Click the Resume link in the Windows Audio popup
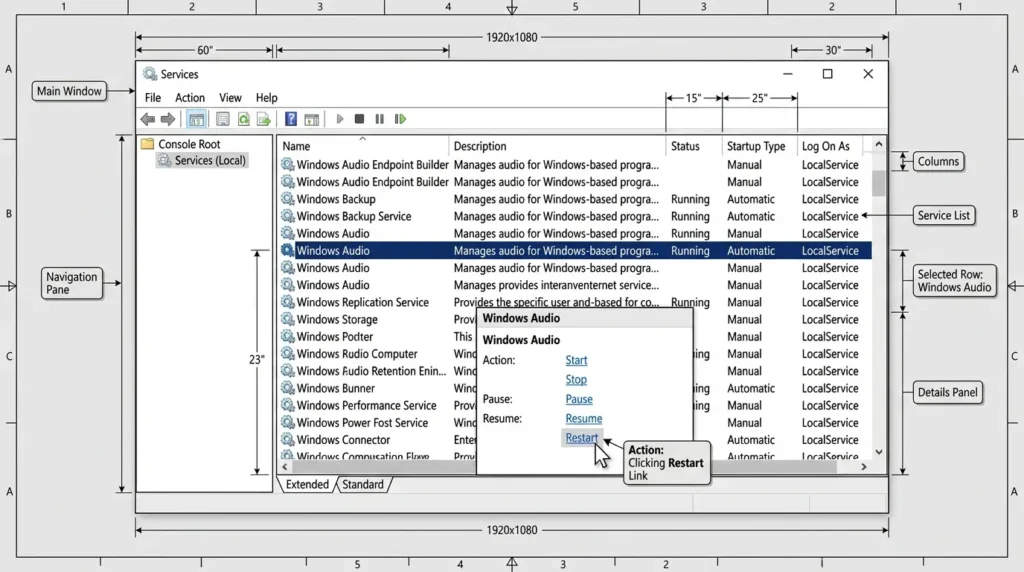This screenshot has width=1024, height=572. click(x=584, y=419)
